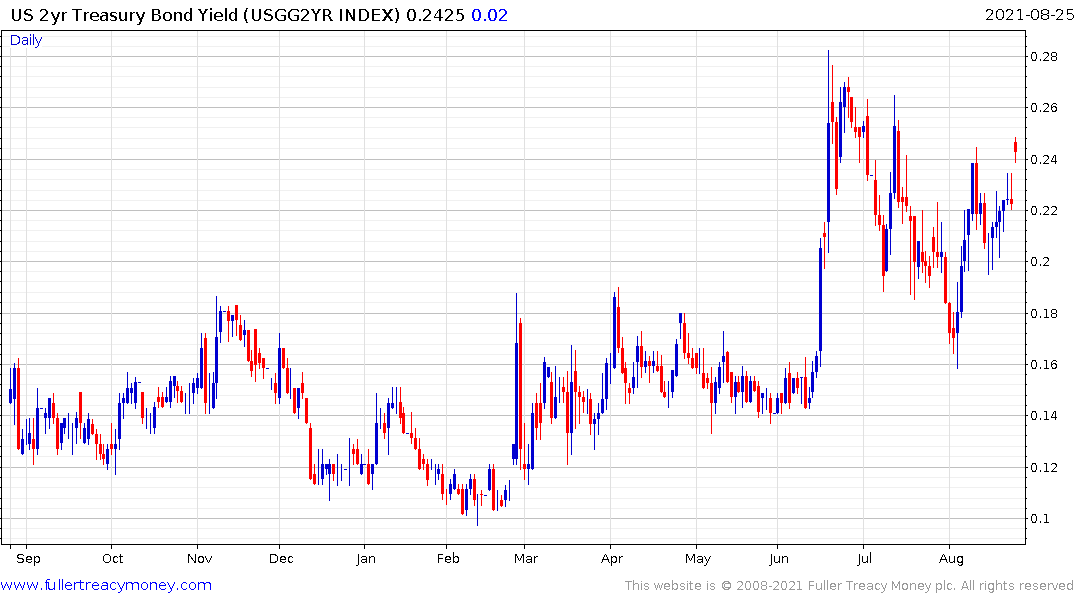
Task: Select the 'Daily' interval label
Action: click(26, 40)
